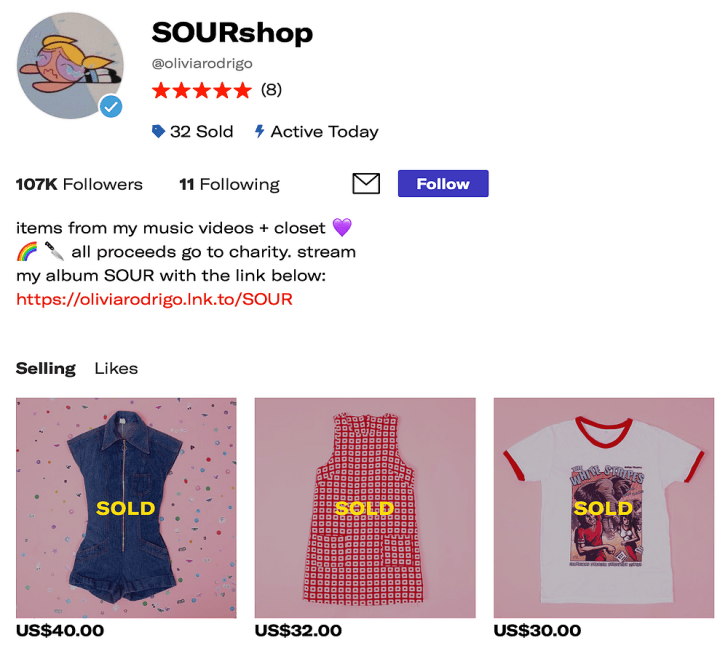Click the blue verified checkmark badge
728x648 pixels.
point(111,107)
